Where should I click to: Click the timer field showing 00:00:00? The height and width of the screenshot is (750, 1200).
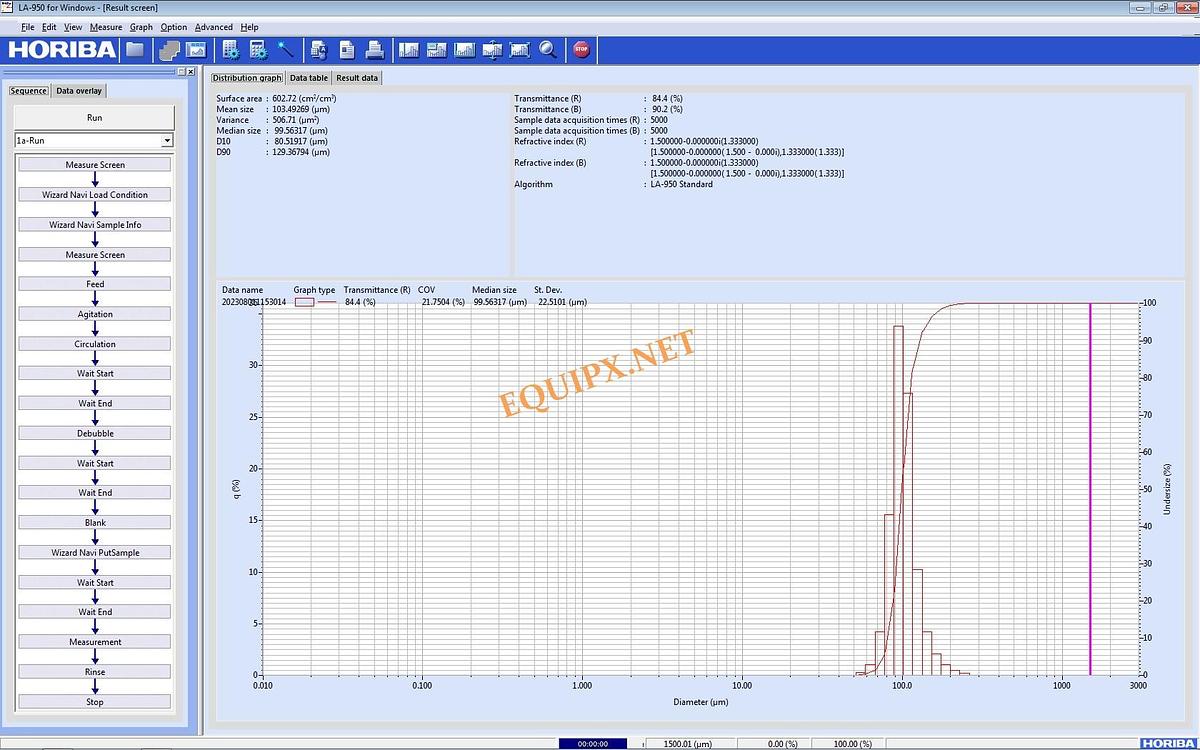coord(594,743)
